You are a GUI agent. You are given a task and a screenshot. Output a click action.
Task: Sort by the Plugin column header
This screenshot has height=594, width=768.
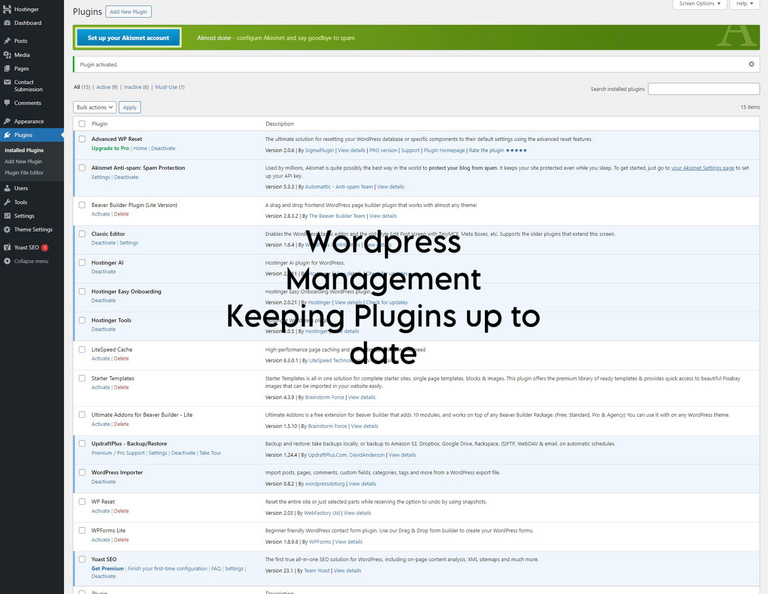(x=99, y=124)
